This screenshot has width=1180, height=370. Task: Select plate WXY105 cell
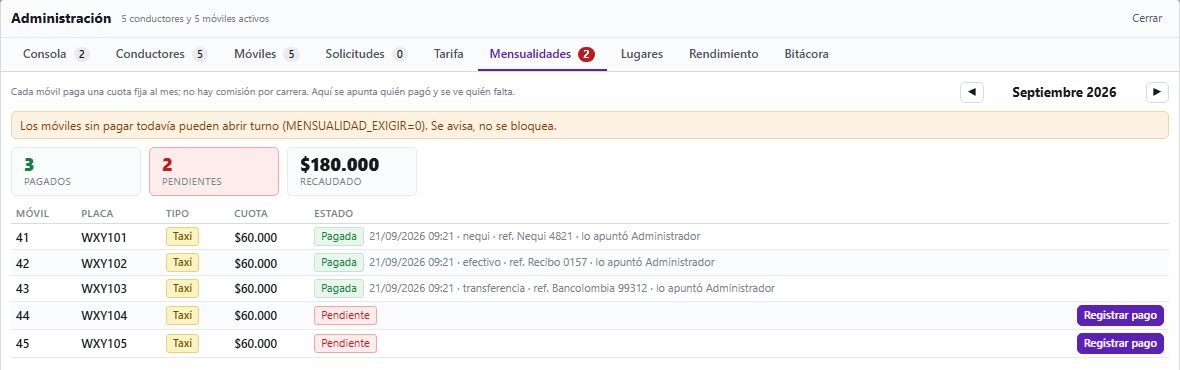[x=104, y=344]
